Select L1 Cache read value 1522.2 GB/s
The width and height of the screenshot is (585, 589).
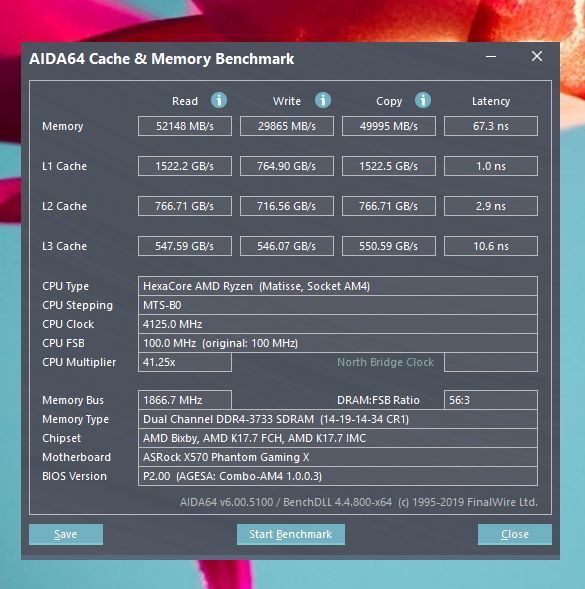tap(185, 166)
